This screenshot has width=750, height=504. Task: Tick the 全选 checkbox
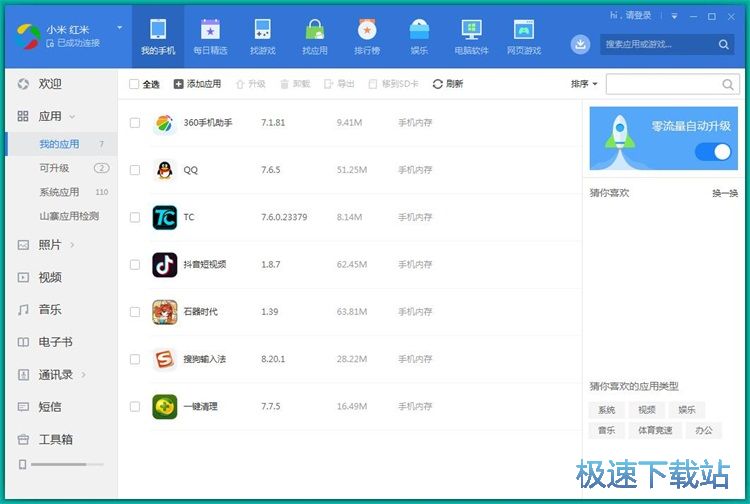click(x=134, y=84)
